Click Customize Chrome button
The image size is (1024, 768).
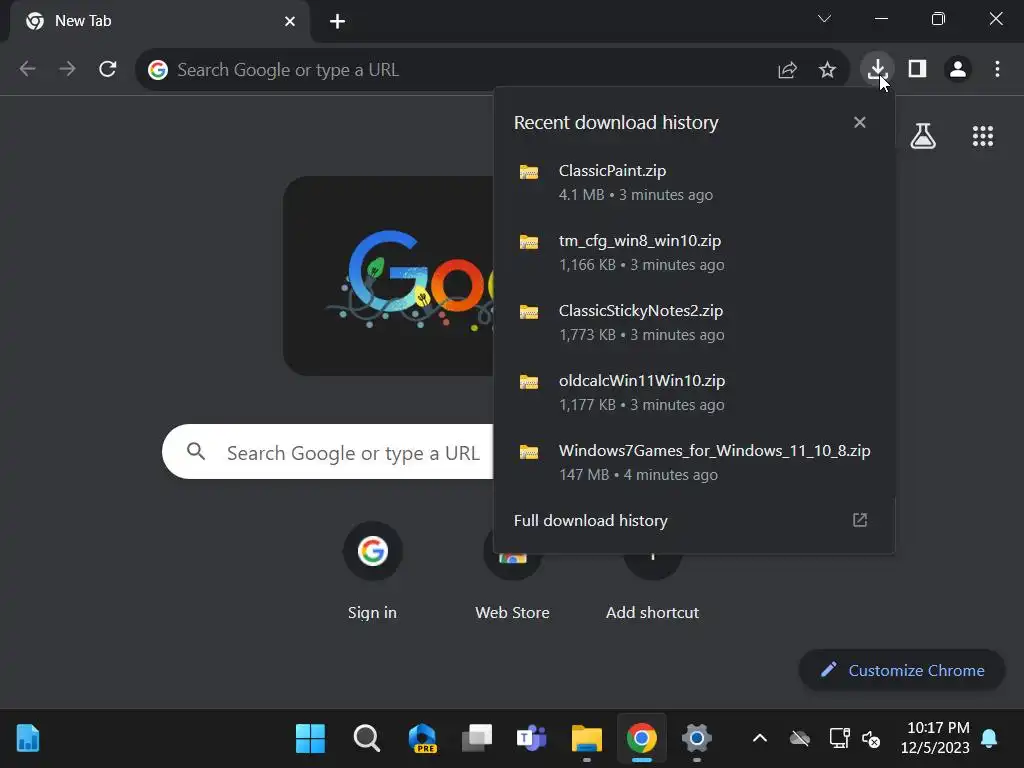(902, 670)
